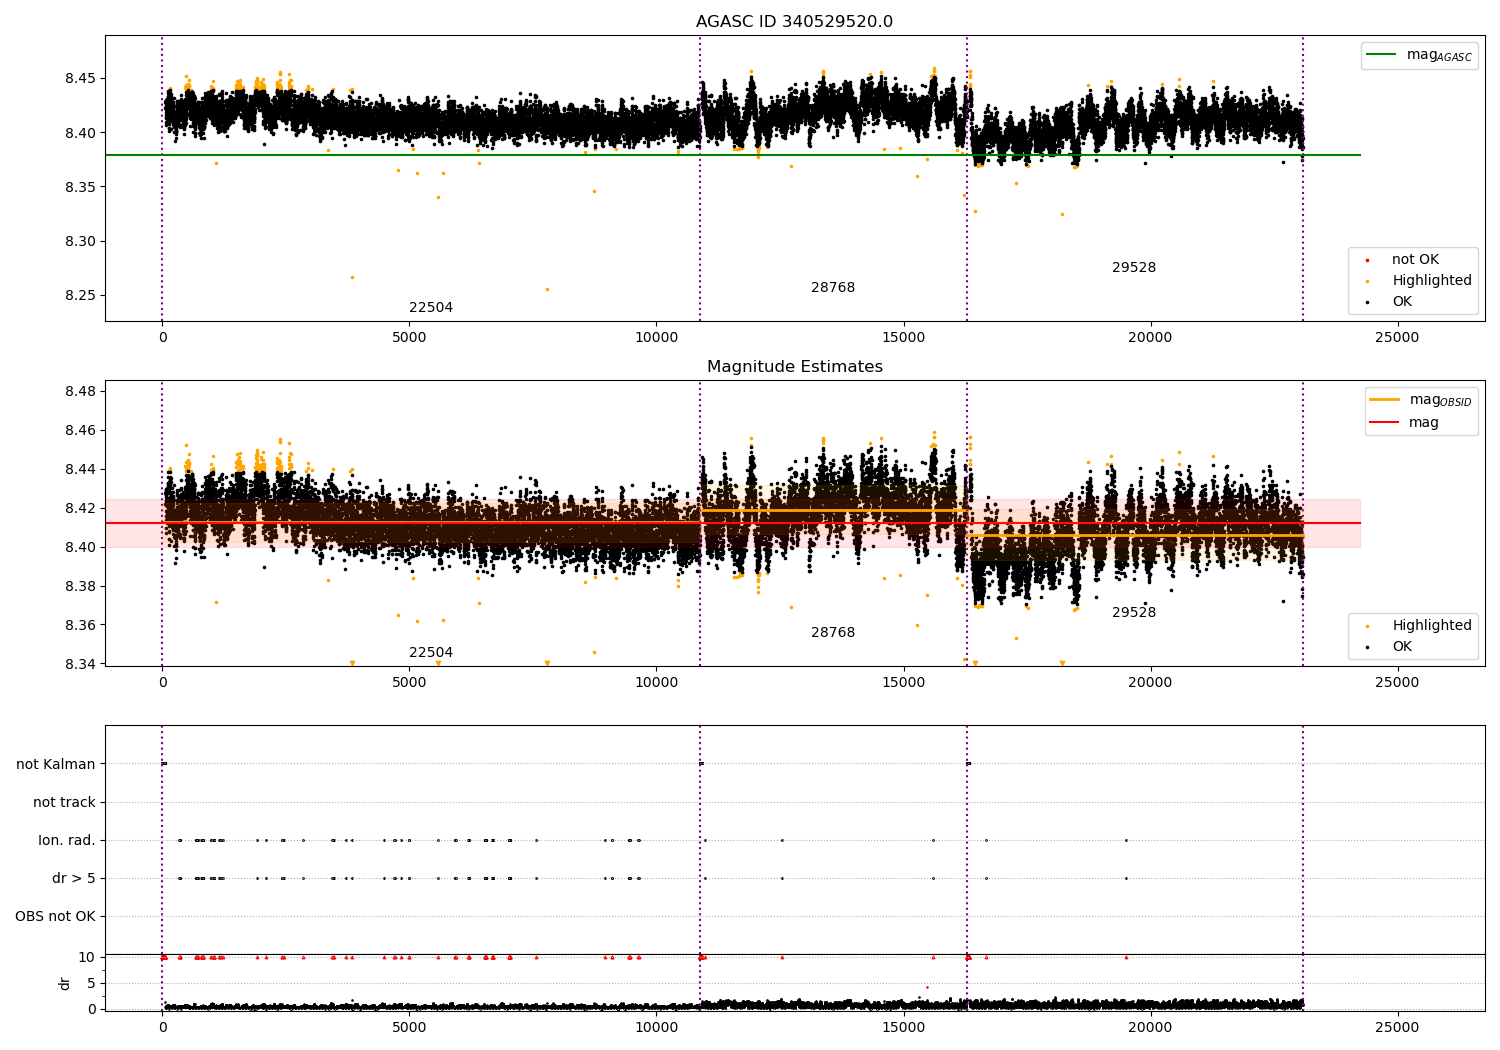Click the 8.44 y-axis tick label

point(80,469)
